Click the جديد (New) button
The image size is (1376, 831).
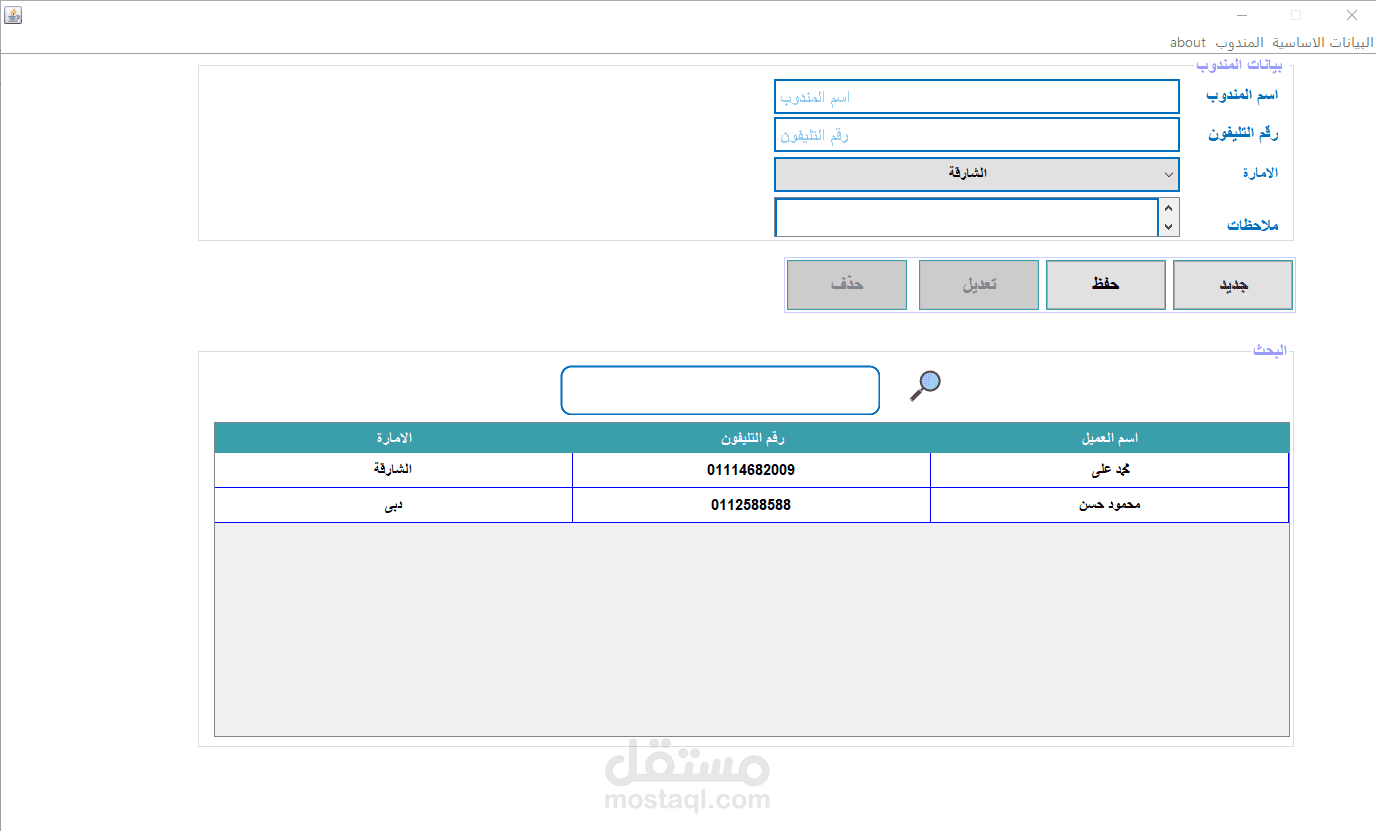[1233, 285]
